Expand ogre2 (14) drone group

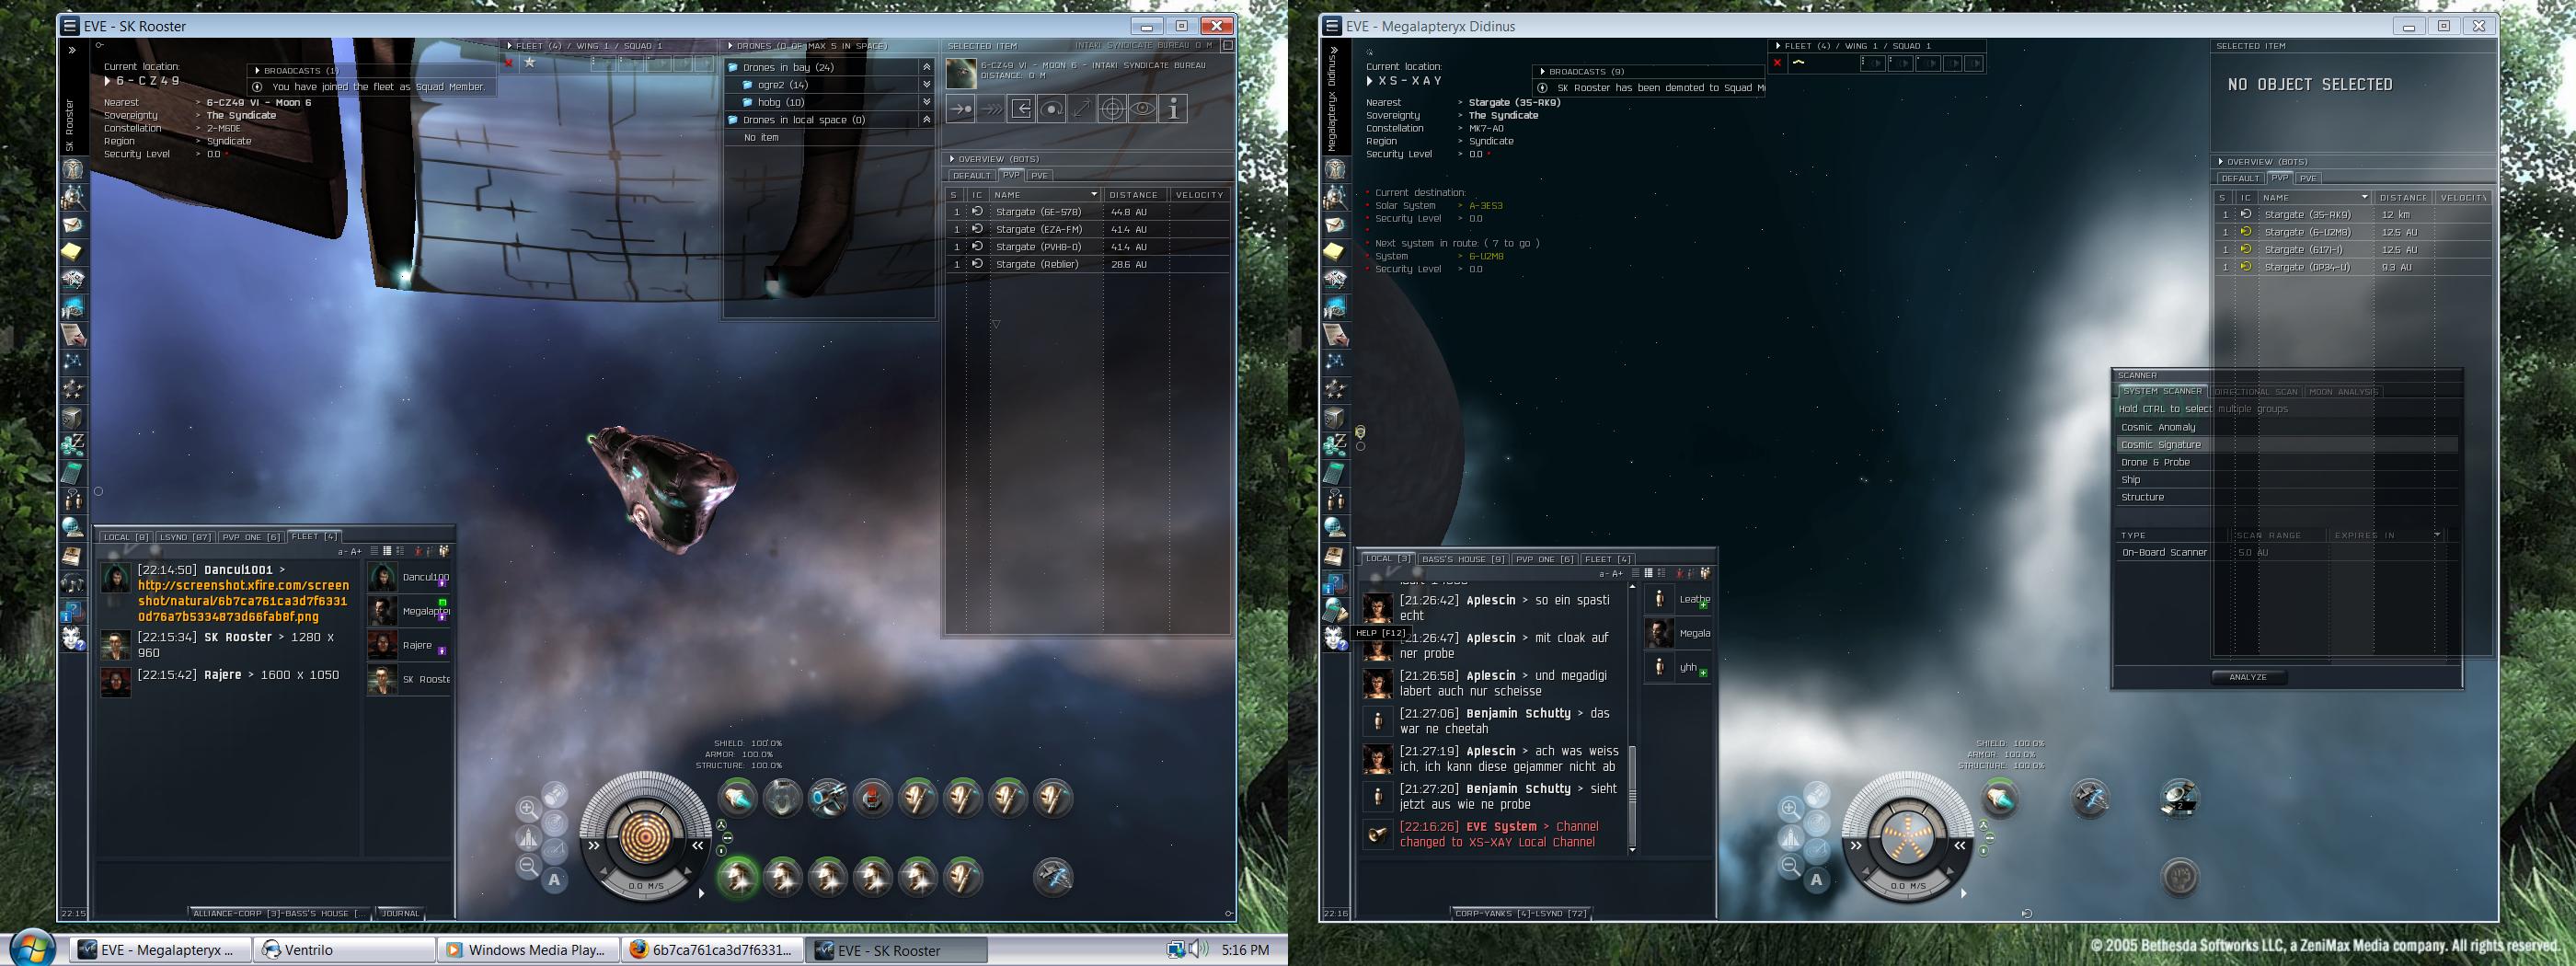[x=926, y=85]
